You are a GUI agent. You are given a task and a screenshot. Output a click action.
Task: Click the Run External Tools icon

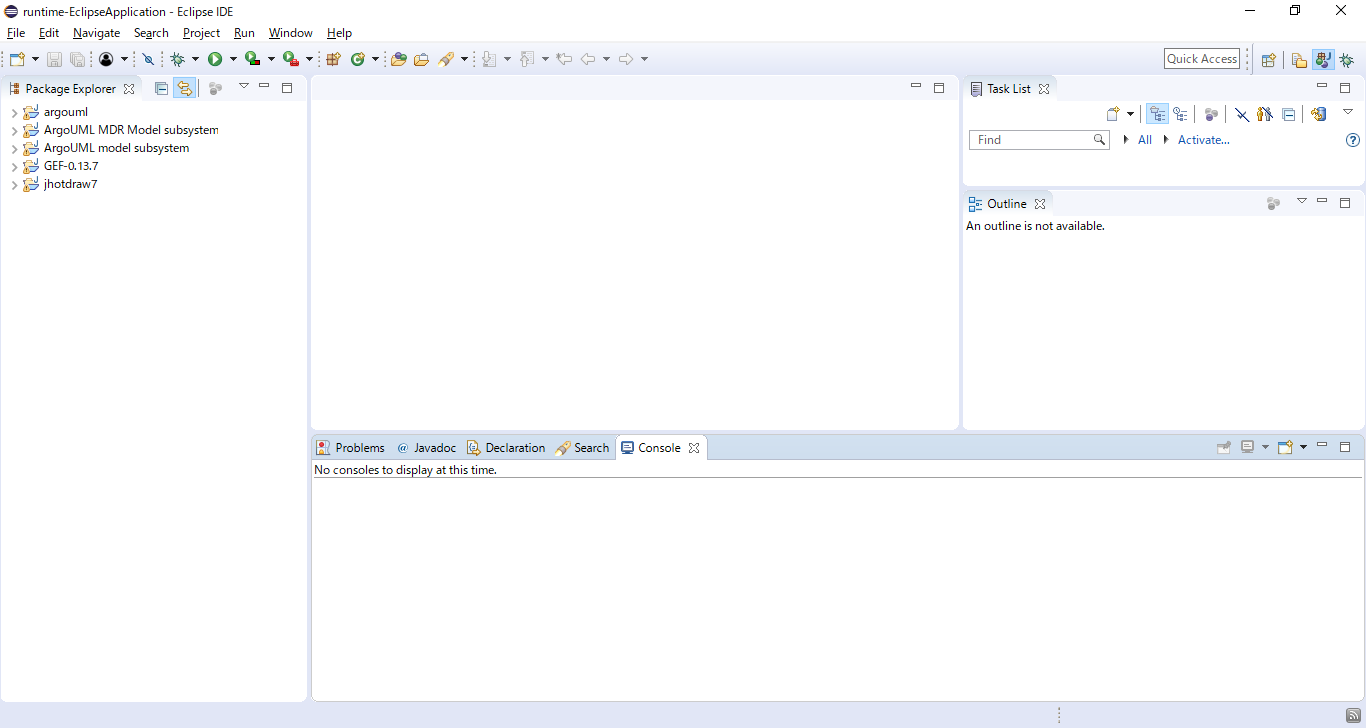pyautogui.click(x=290, y=59)
